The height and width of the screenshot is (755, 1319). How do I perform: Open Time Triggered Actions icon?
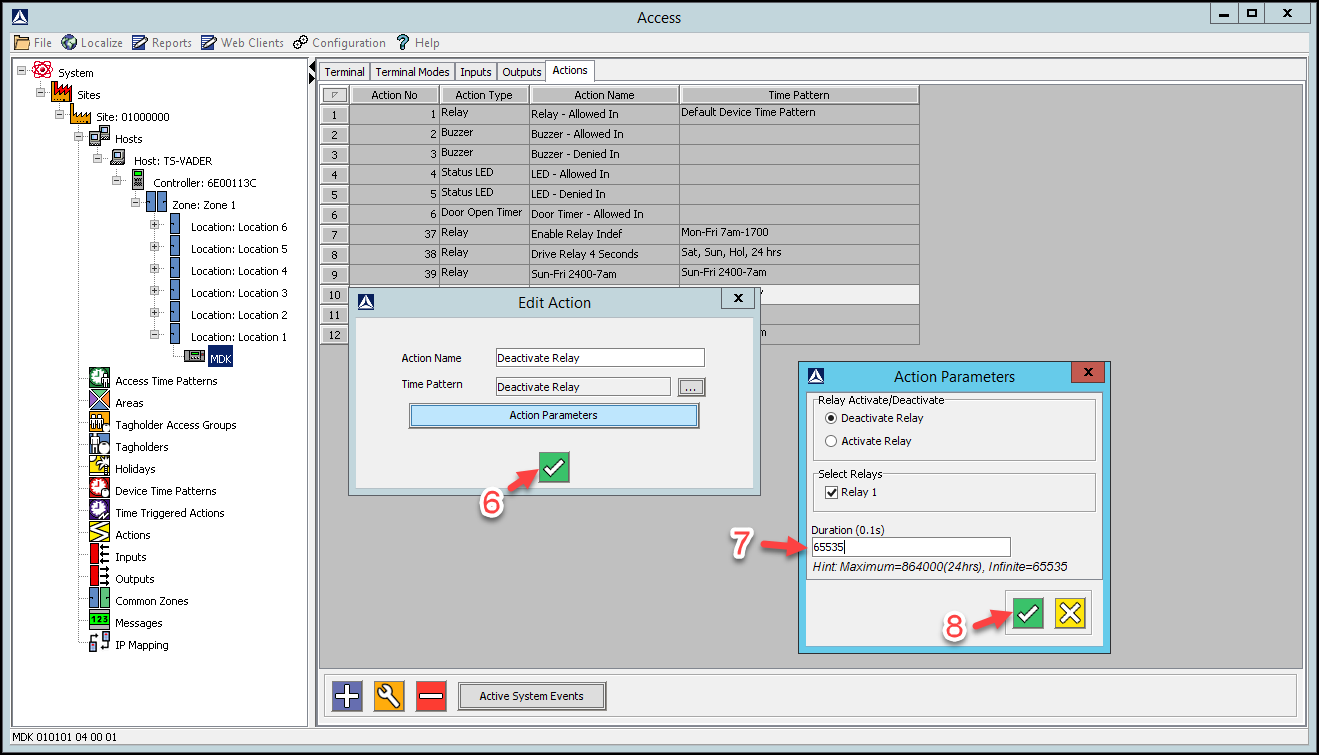pos(99,511)
